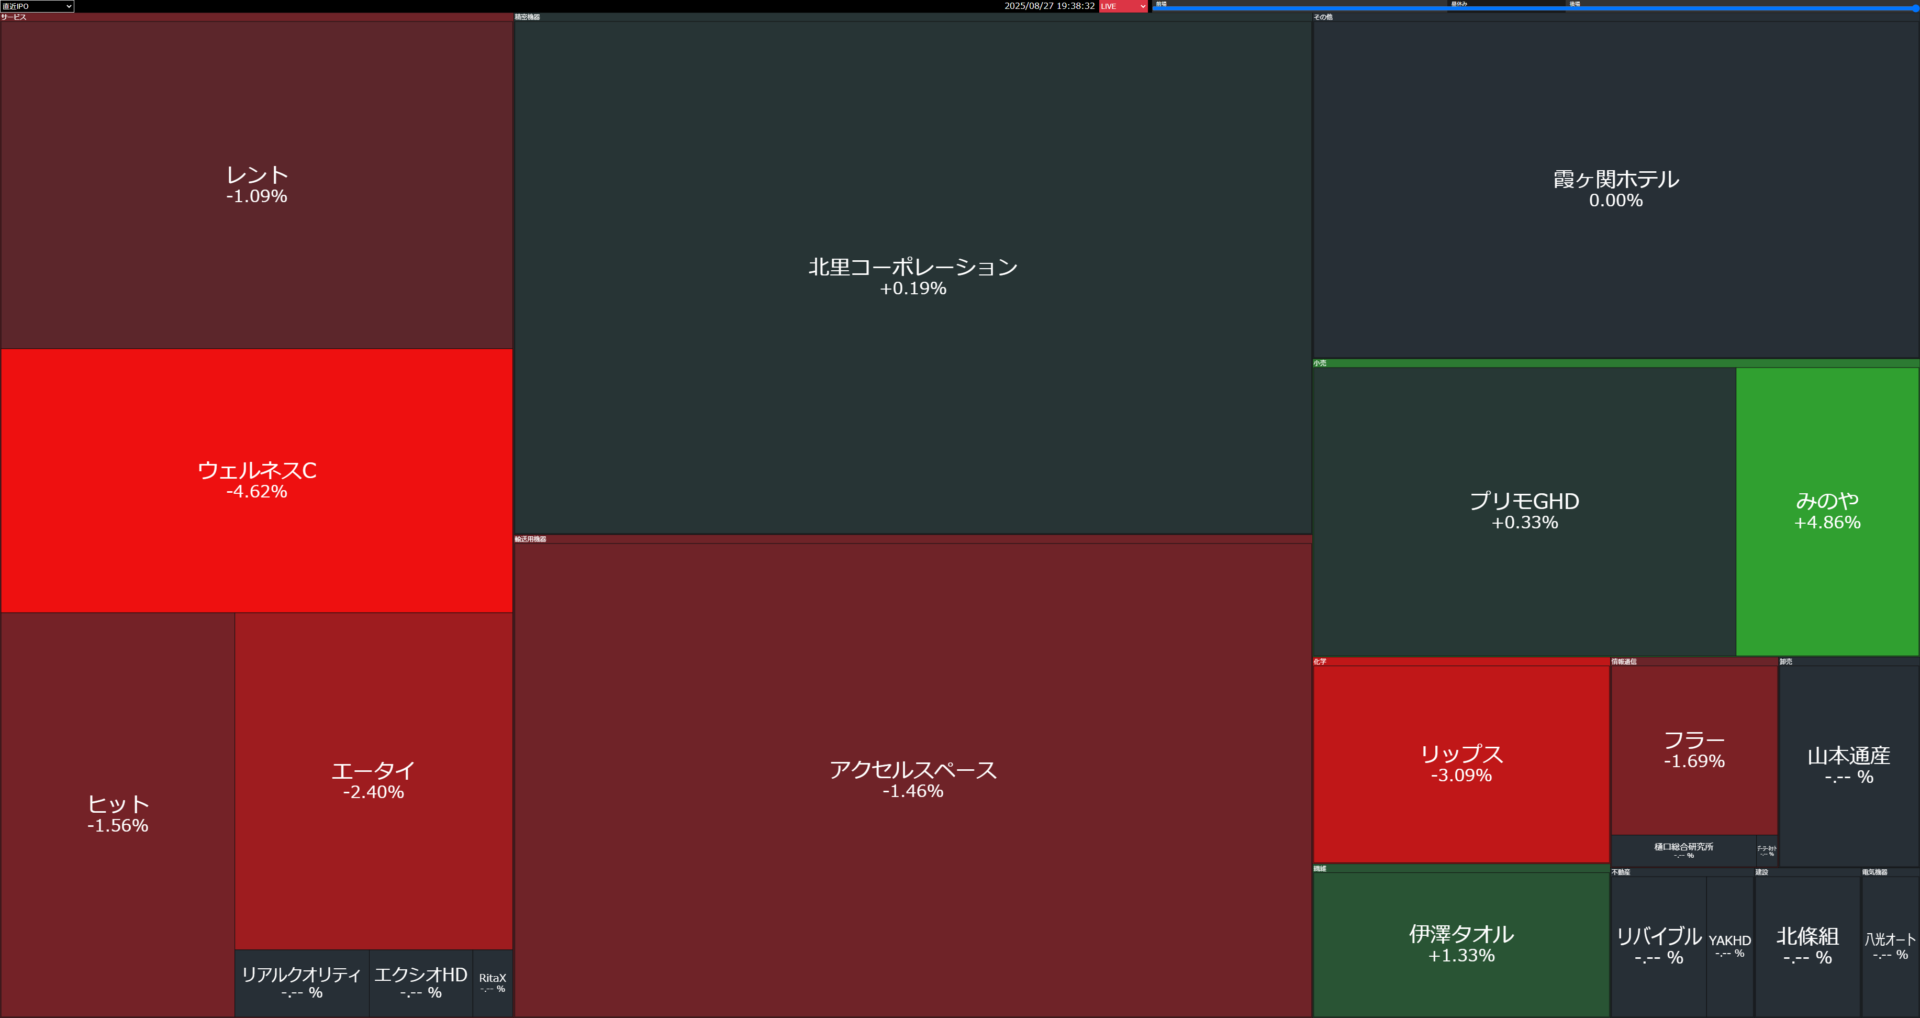
Task: Select the エータイ -2.40% tile
Action: [x=374, y=781]
